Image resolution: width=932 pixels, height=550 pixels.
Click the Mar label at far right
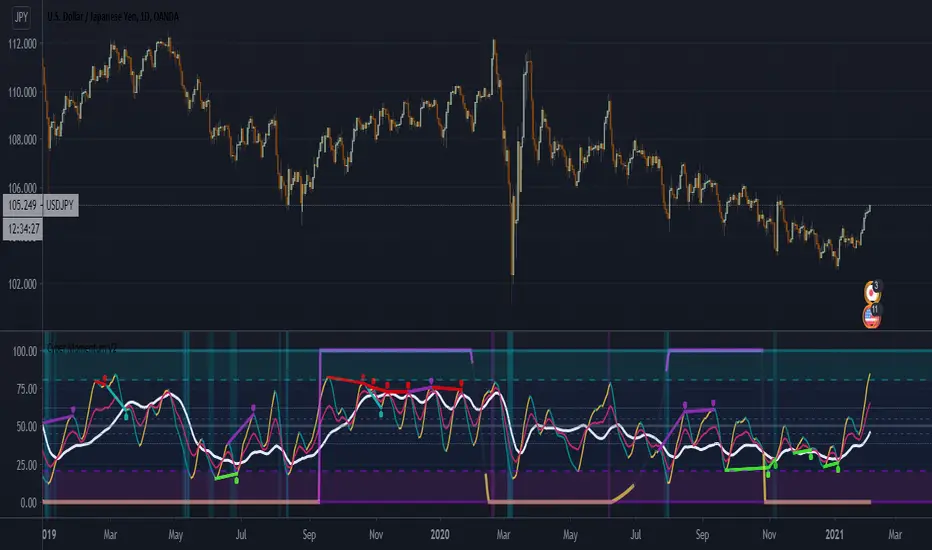click(x=895, y=535)
